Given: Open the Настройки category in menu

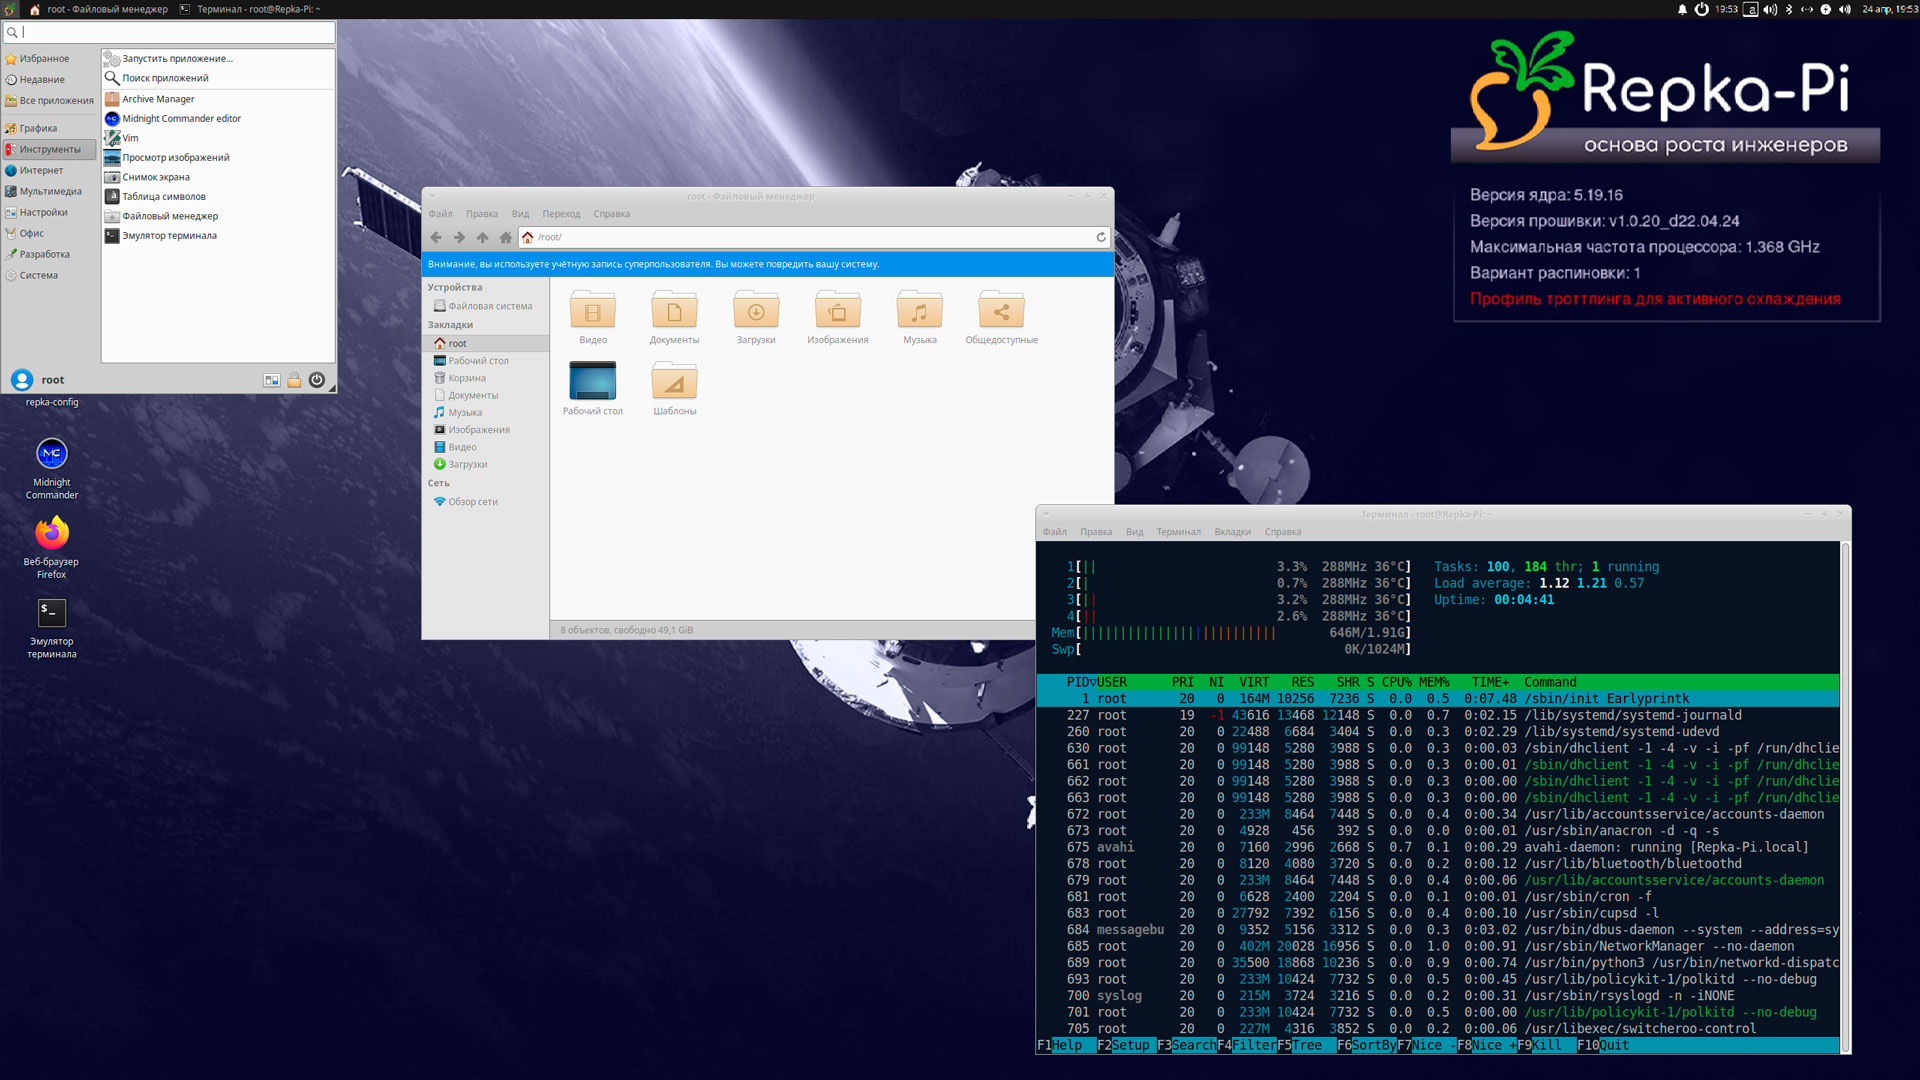Looking at the screenshot, I should [x=43, y=212].
